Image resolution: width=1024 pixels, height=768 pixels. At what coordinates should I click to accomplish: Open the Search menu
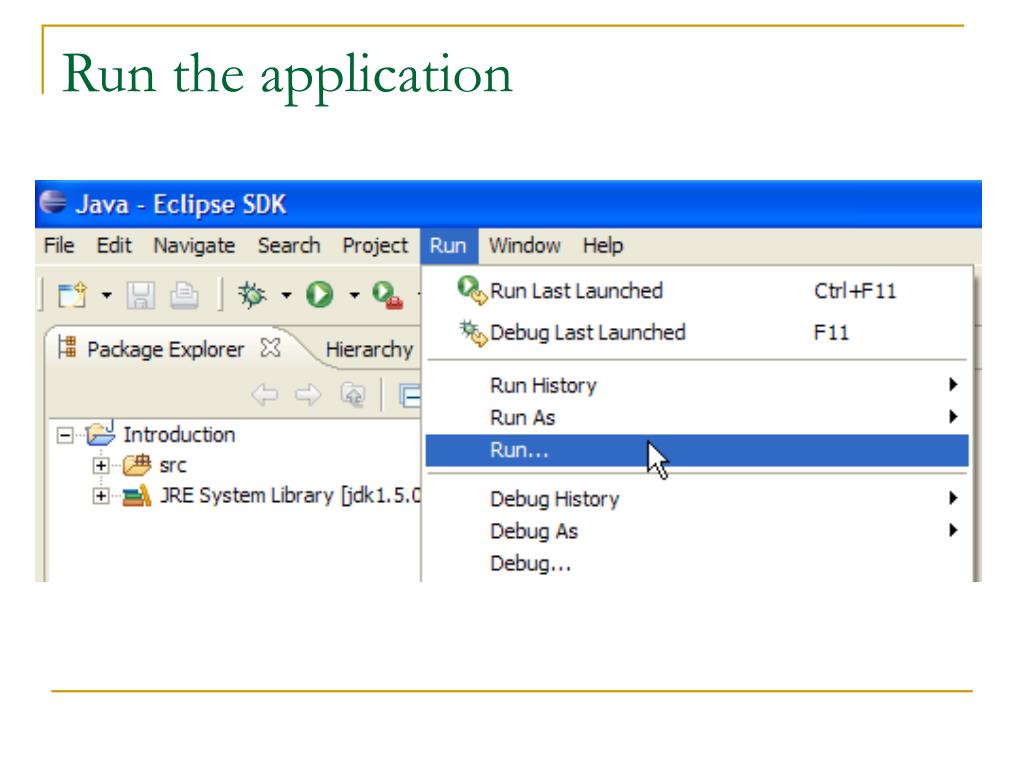click(x=289, y=246)
